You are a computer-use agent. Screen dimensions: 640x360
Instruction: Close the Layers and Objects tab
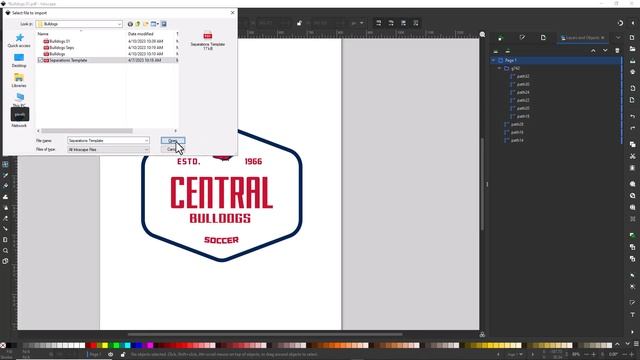coord(603,38)
